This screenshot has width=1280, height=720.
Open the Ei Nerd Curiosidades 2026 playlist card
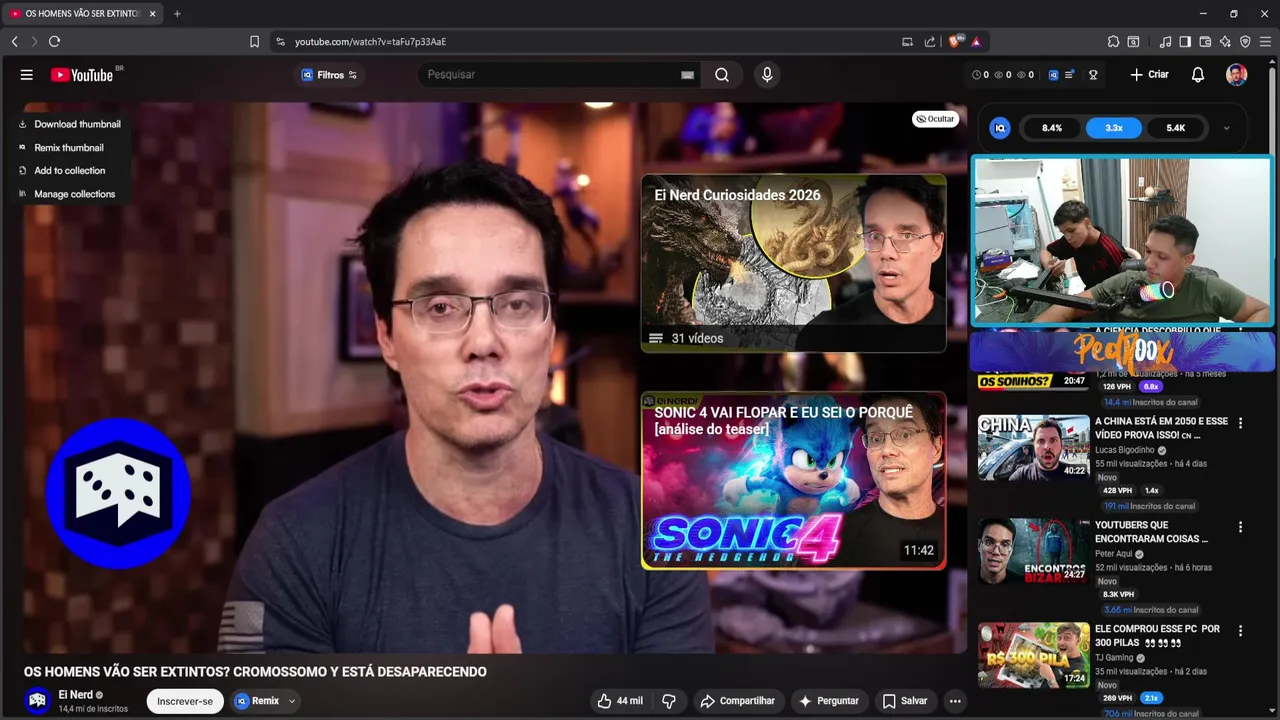[793, 263]
